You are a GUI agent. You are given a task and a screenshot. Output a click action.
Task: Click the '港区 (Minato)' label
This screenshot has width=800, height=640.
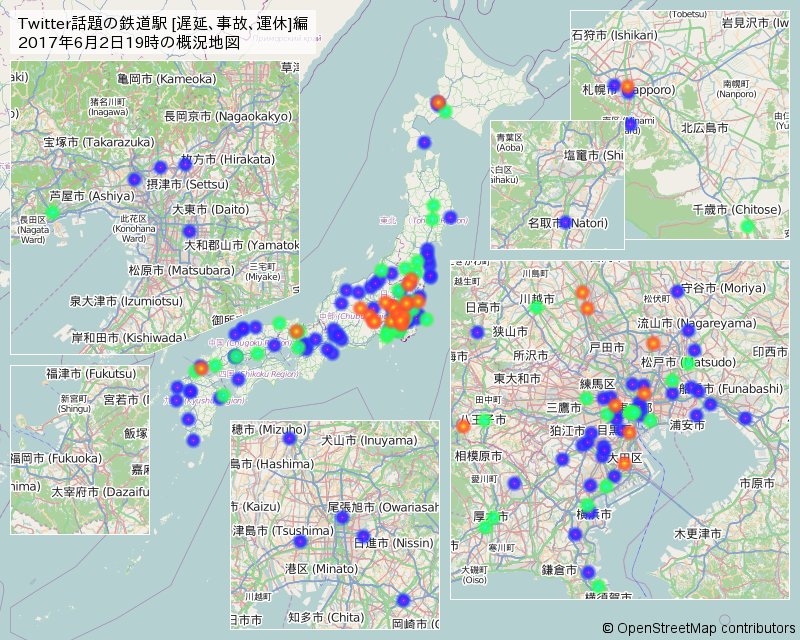tap(321, 569)
